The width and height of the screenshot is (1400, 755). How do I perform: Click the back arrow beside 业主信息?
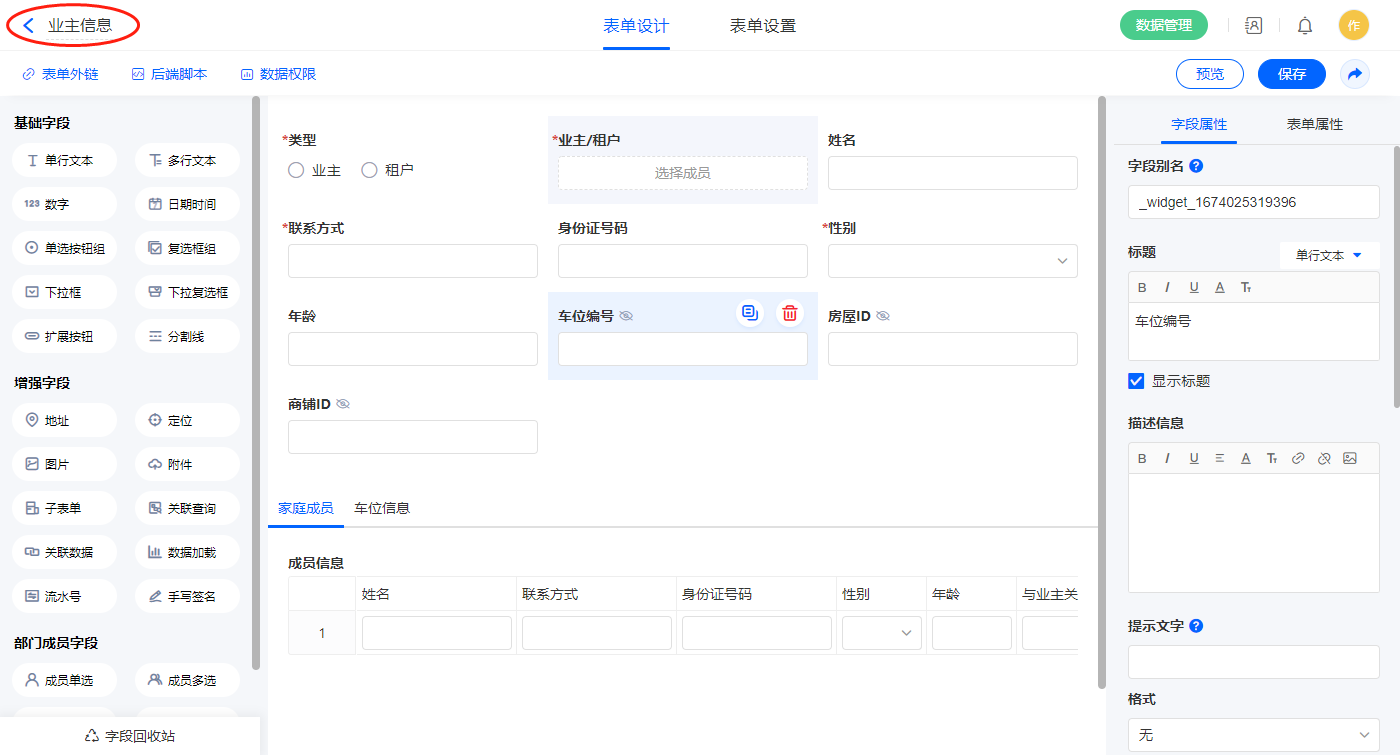coord(29,26)
